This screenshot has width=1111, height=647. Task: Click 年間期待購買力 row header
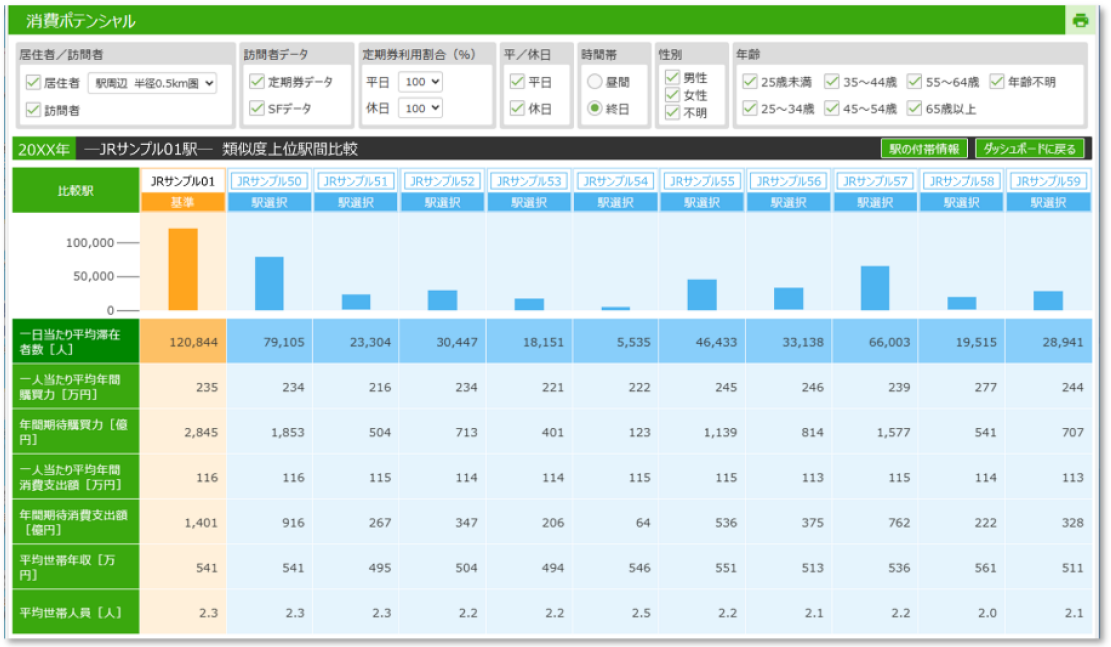click(76, 432)
